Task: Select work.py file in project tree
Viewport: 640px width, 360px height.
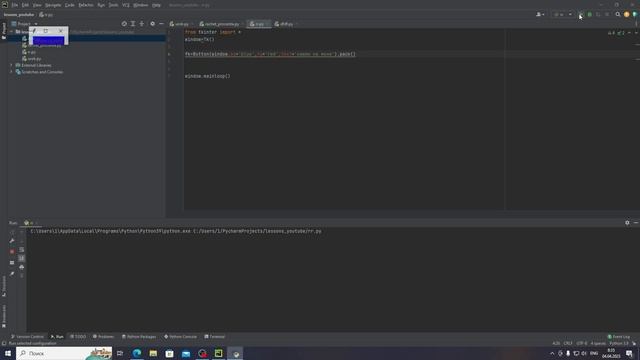Action: (32, 59)
